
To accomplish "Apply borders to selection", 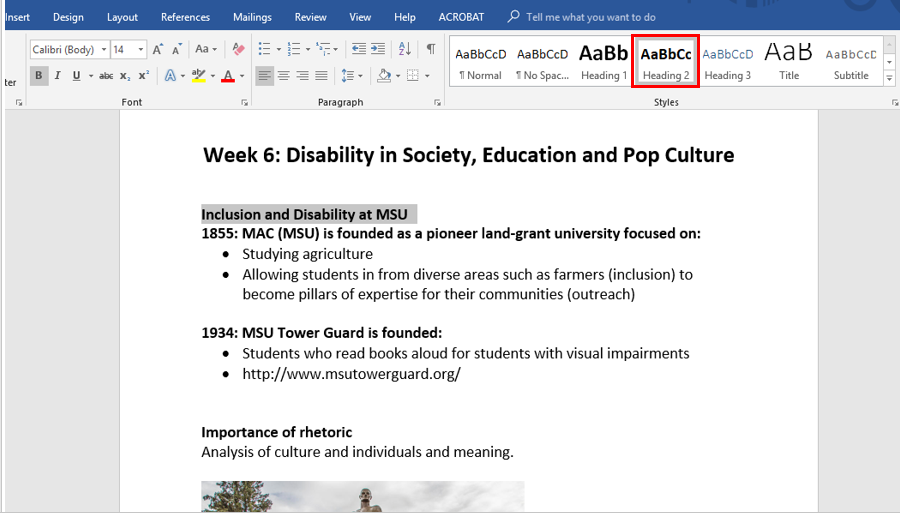I will pyautogui.click(x=413, y=75).
